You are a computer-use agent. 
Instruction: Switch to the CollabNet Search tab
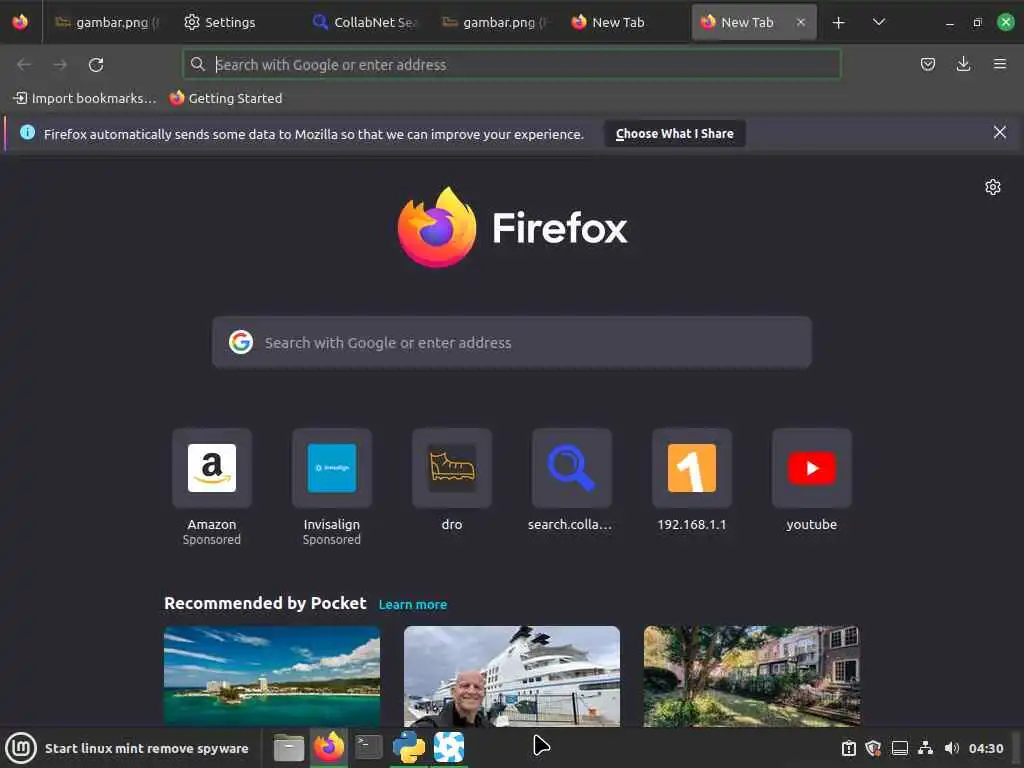coord(366,22)
